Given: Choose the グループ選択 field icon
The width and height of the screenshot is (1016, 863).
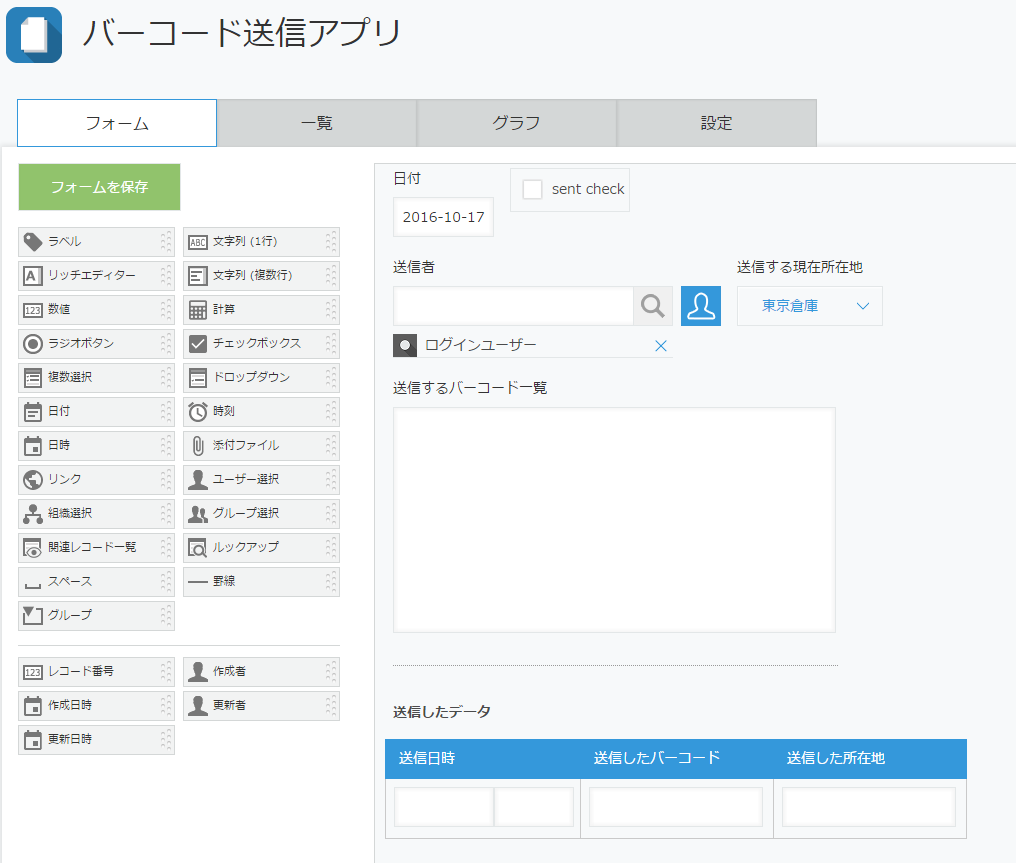Looking at the screenshot, I should coord(198,514).
